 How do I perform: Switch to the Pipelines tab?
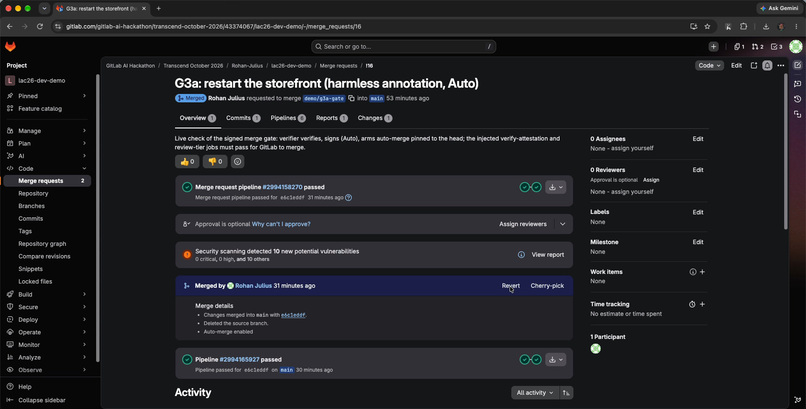tap(288, 118)
